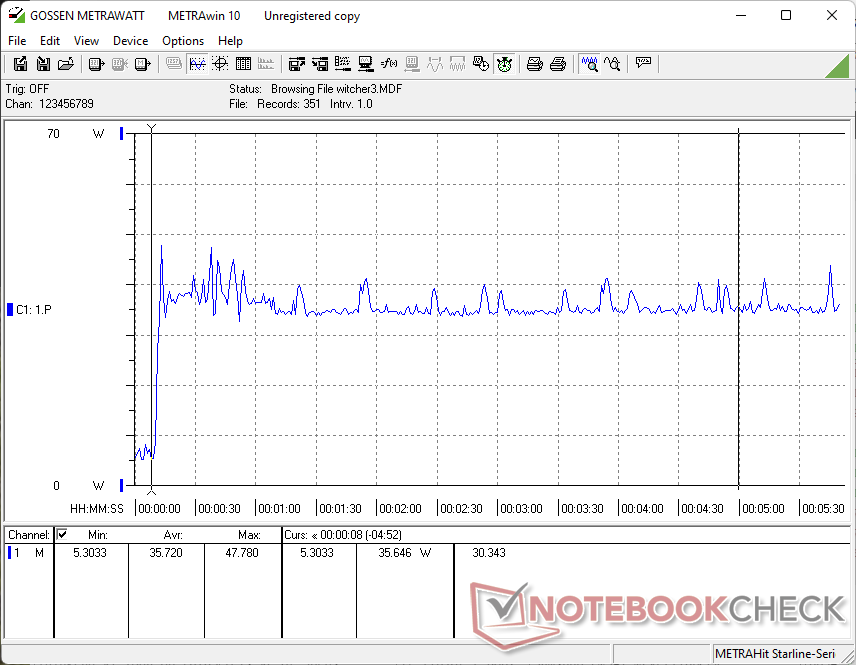Click the first save file toolbar icon

tap(20, 64)
